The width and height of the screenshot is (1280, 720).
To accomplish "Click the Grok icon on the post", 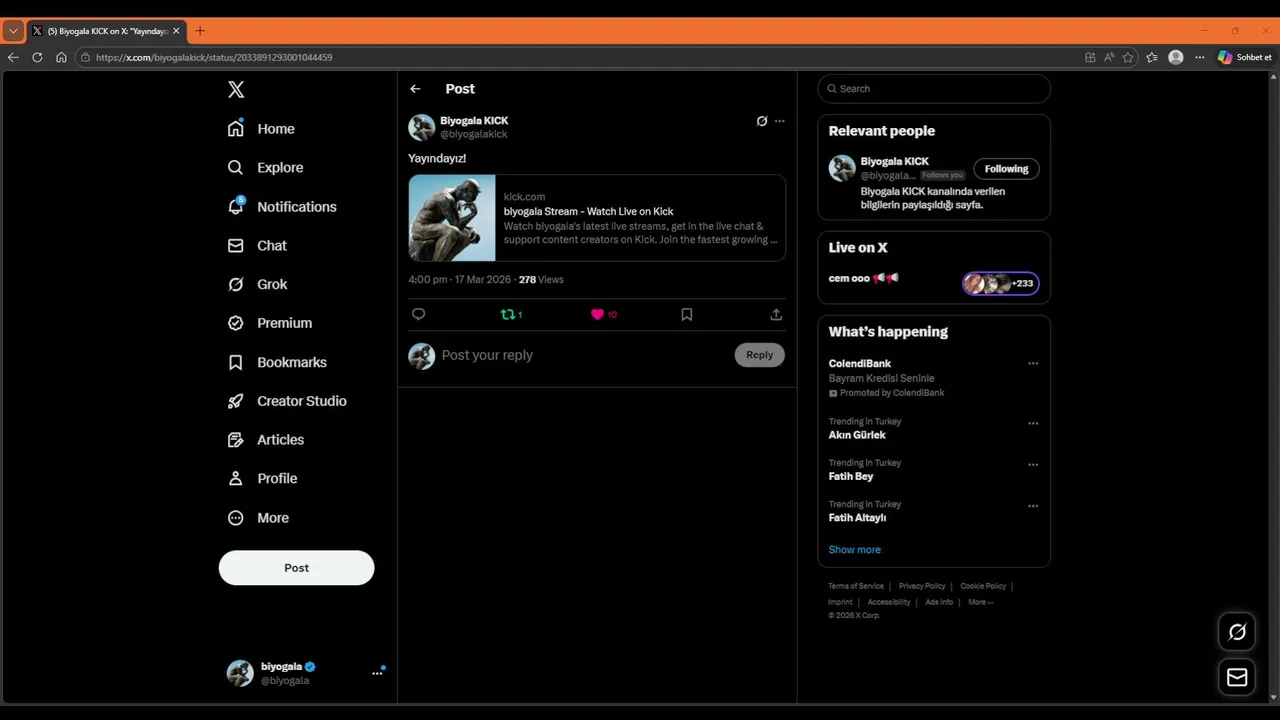I will point(762,121).
